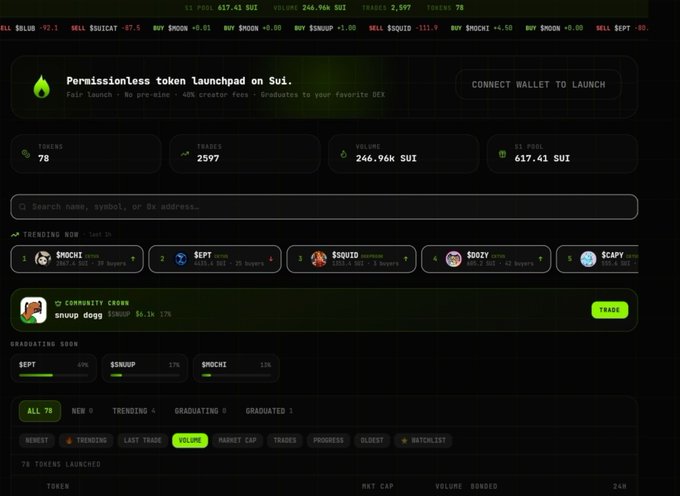680x496 pixels.
Task: Switch to the New tab
Action: click(x=82, y=411)
